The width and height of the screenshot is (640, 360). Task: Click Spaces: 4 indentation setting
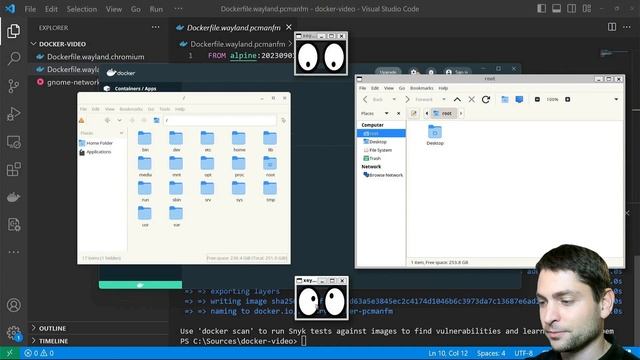tap(491, 353)
